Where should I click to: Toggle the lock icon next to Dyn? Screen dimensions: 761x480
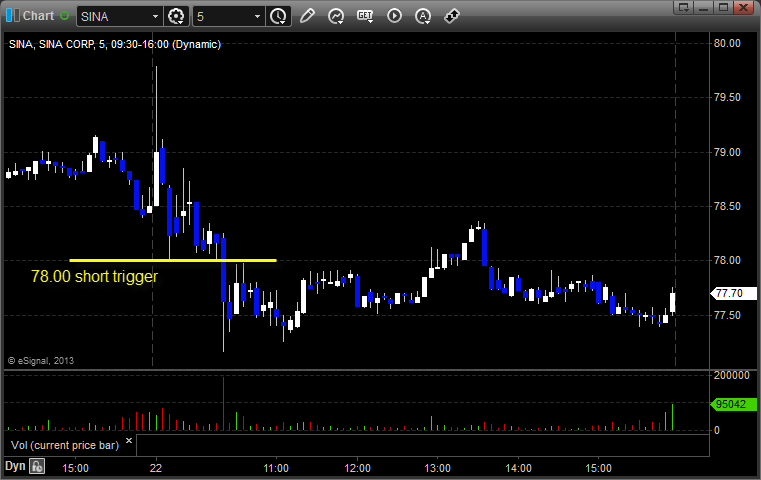pos(37,467)
